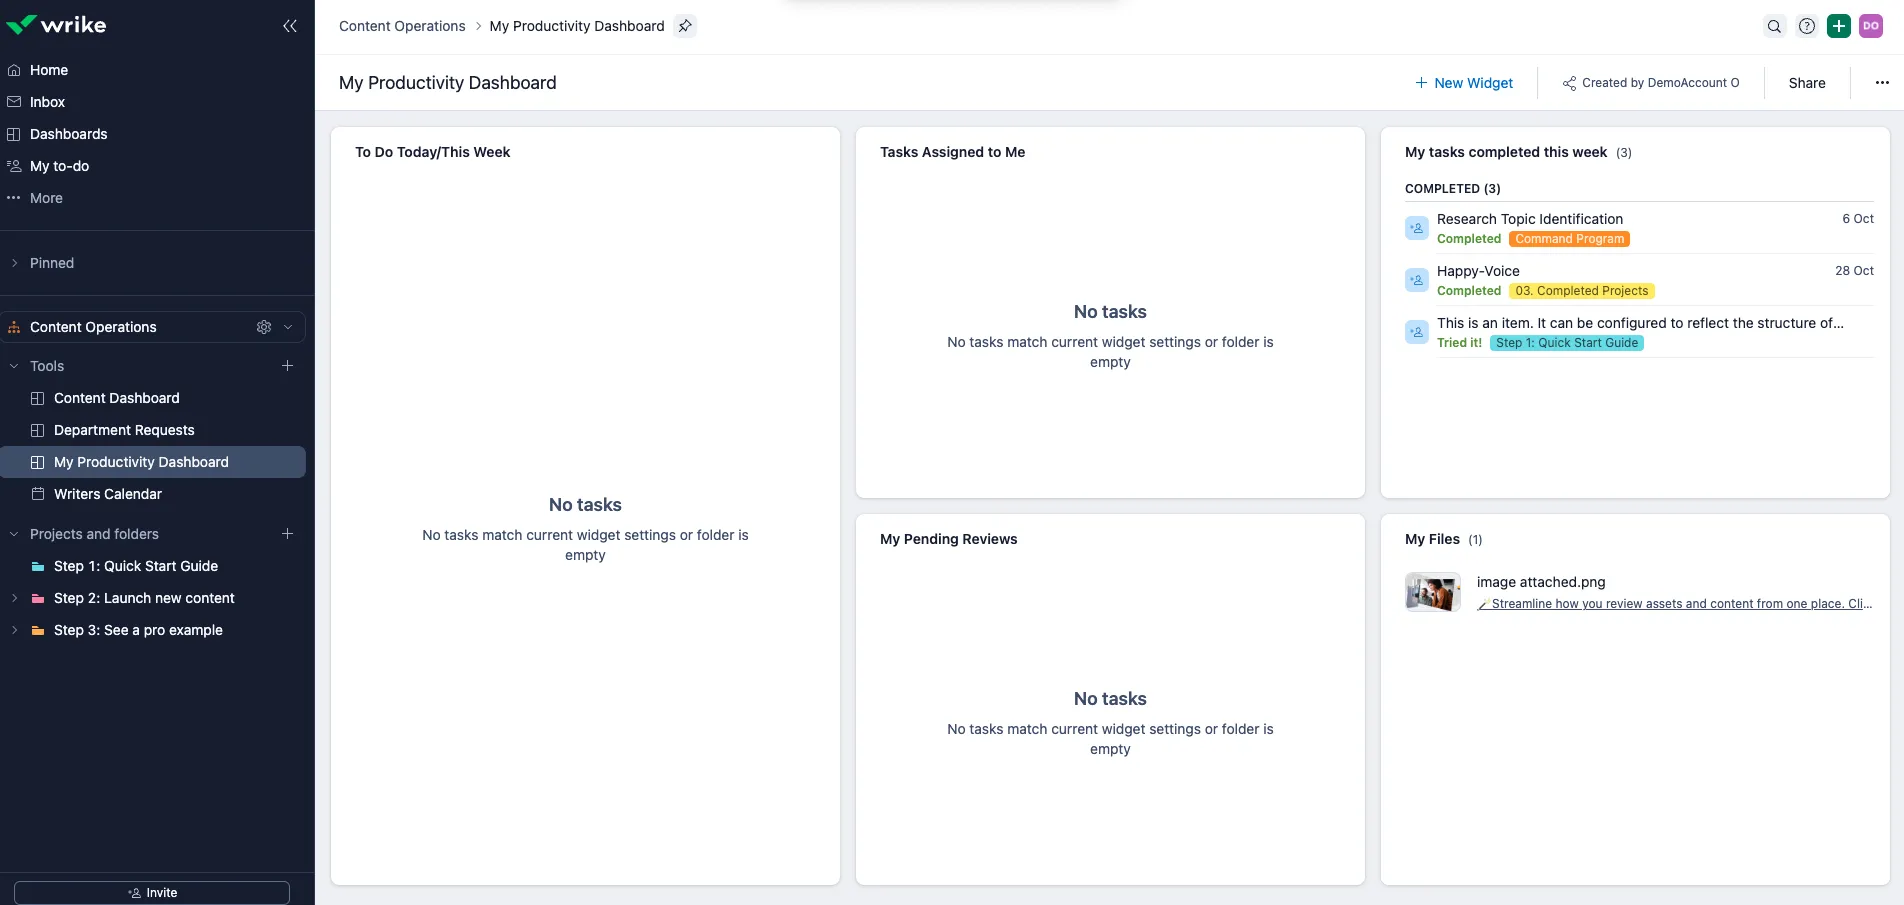Open Content Operations space settings gear
The height and width of the screenshot is (905, 1904).
coord(264,327)
